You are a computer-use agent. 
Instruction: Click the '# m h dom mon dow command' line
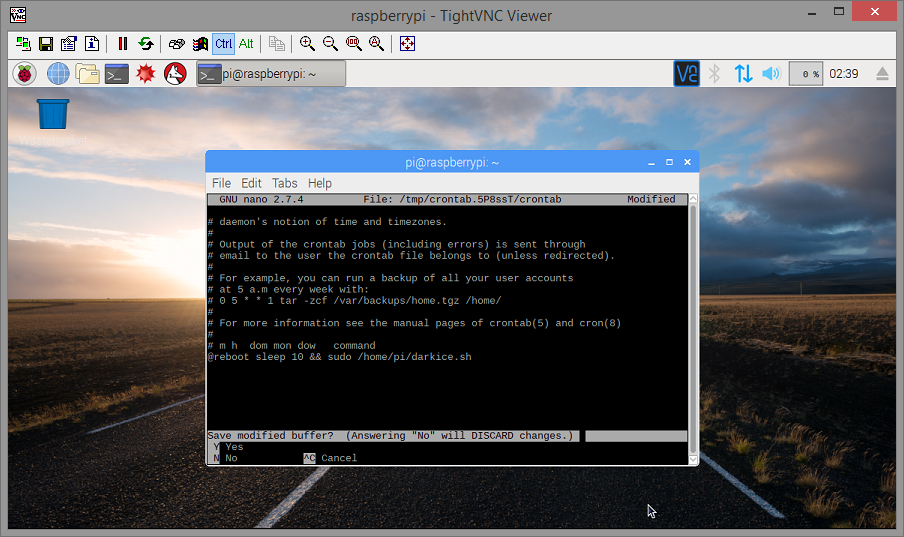click(x=292, y=346)
